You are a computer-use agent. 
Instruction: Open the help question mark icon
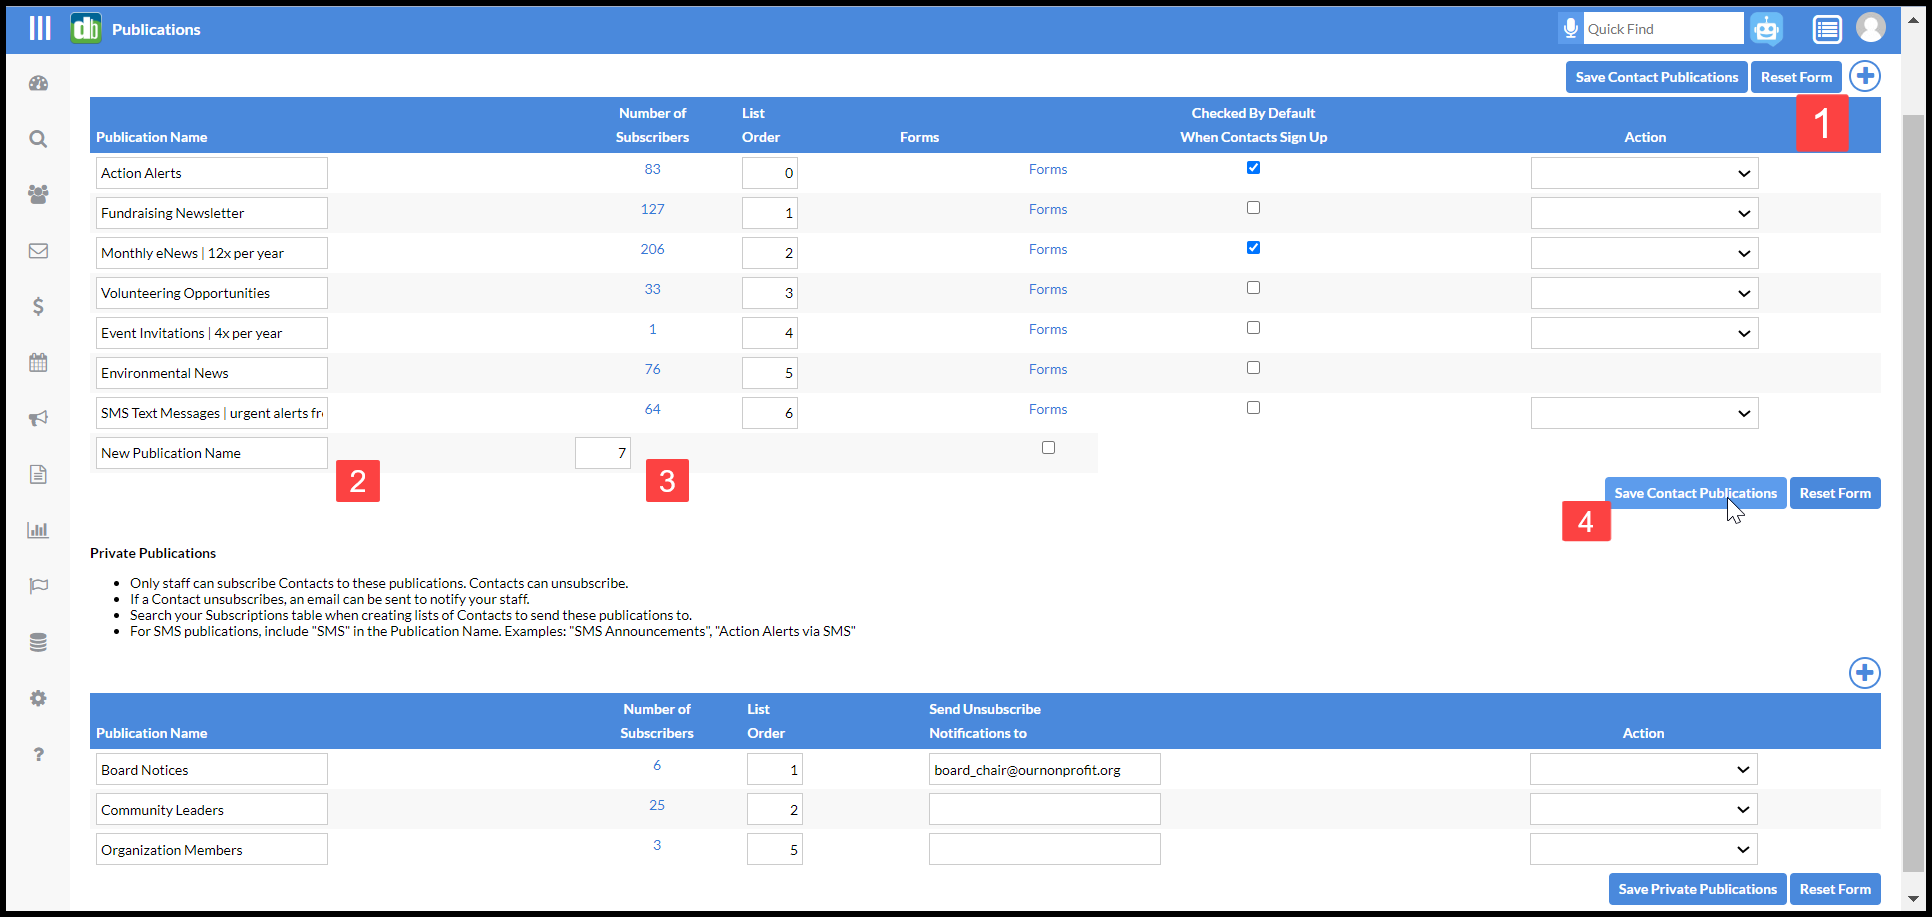38,754
